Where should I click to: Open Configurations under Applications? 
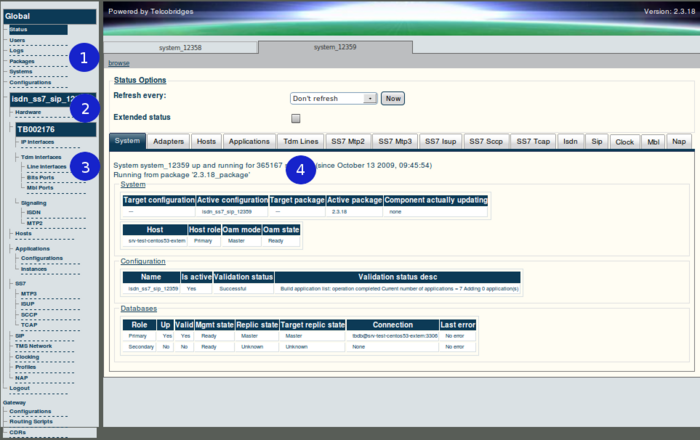(42, 258)
